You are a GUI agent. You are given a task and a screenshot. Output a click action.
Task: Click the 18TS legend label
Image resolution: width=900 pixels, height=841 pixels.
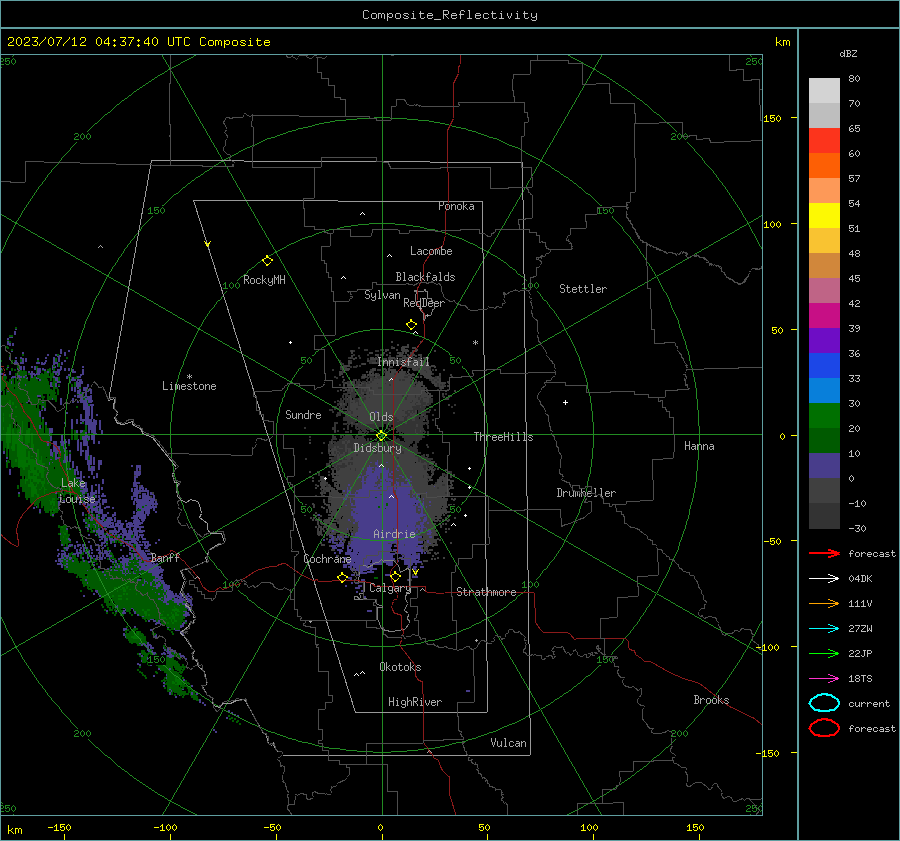point(860,679)
